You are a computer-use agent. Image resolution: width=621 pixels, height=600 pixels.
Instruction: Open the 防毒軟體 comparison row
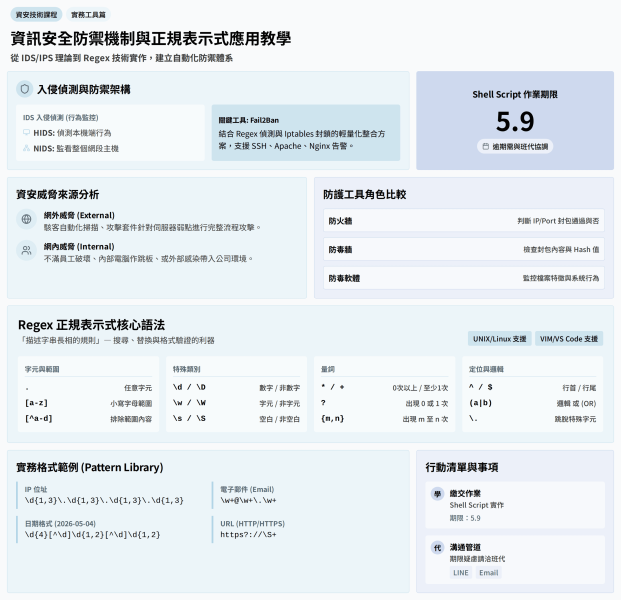[464, 278]
